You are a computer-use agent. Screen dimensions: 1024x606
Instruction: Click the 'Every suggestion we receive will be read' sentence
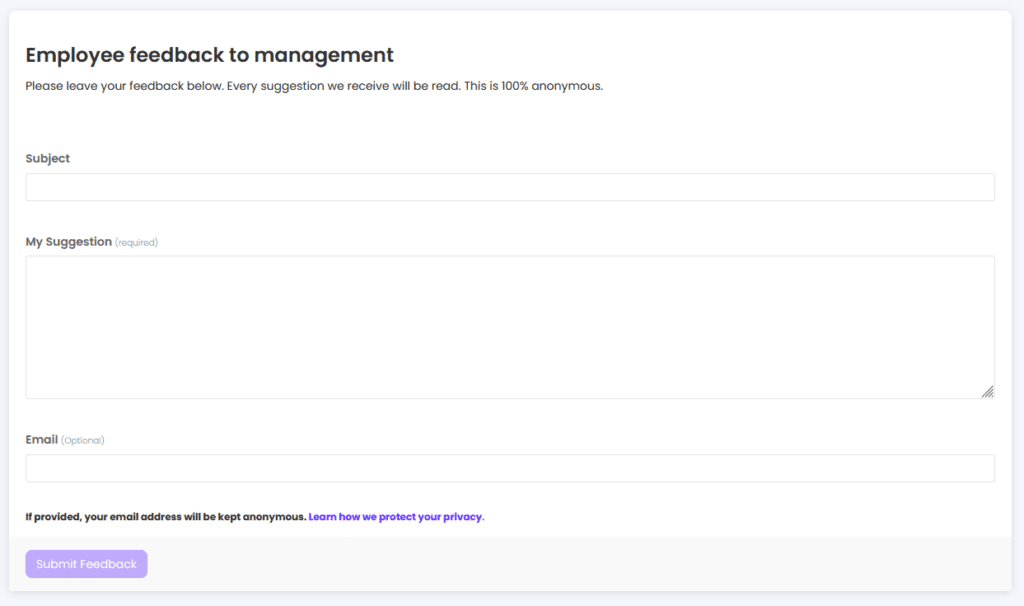pyautogui.click(x=343, y=86)
